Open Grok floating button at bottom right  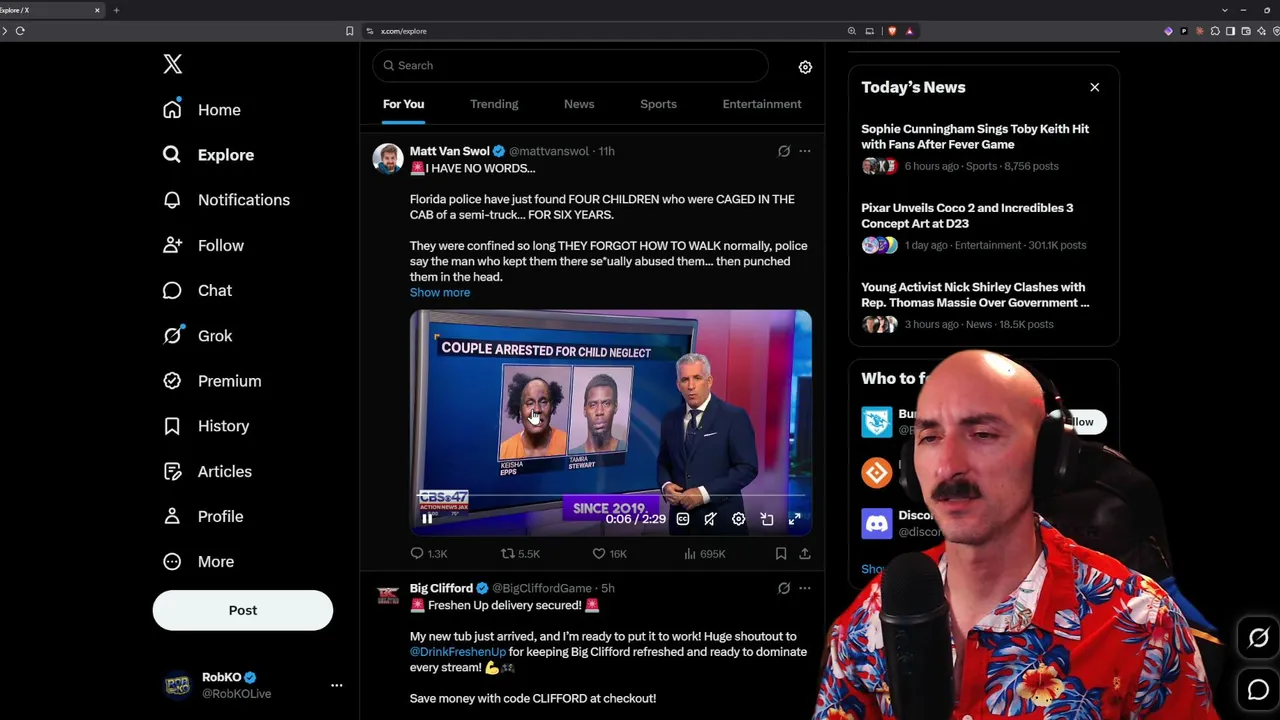pos(1258,637)
